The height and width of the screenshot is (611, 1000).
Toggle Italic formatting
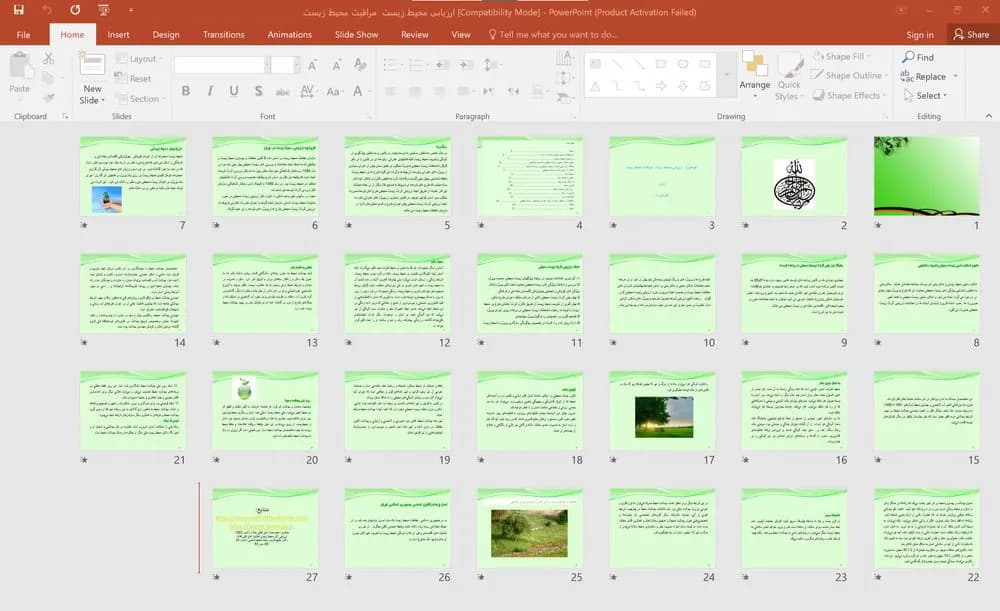click(x=210, y=91)
